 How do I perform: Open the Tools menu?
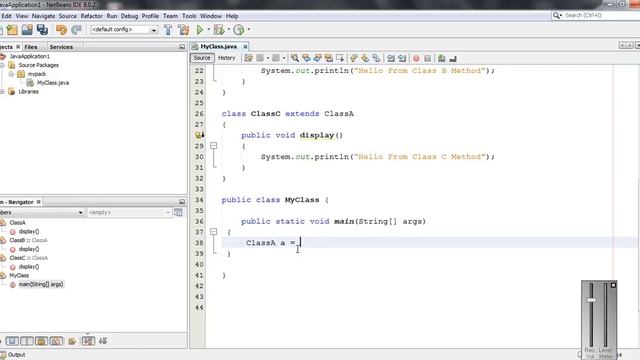[x=189, y=16]
